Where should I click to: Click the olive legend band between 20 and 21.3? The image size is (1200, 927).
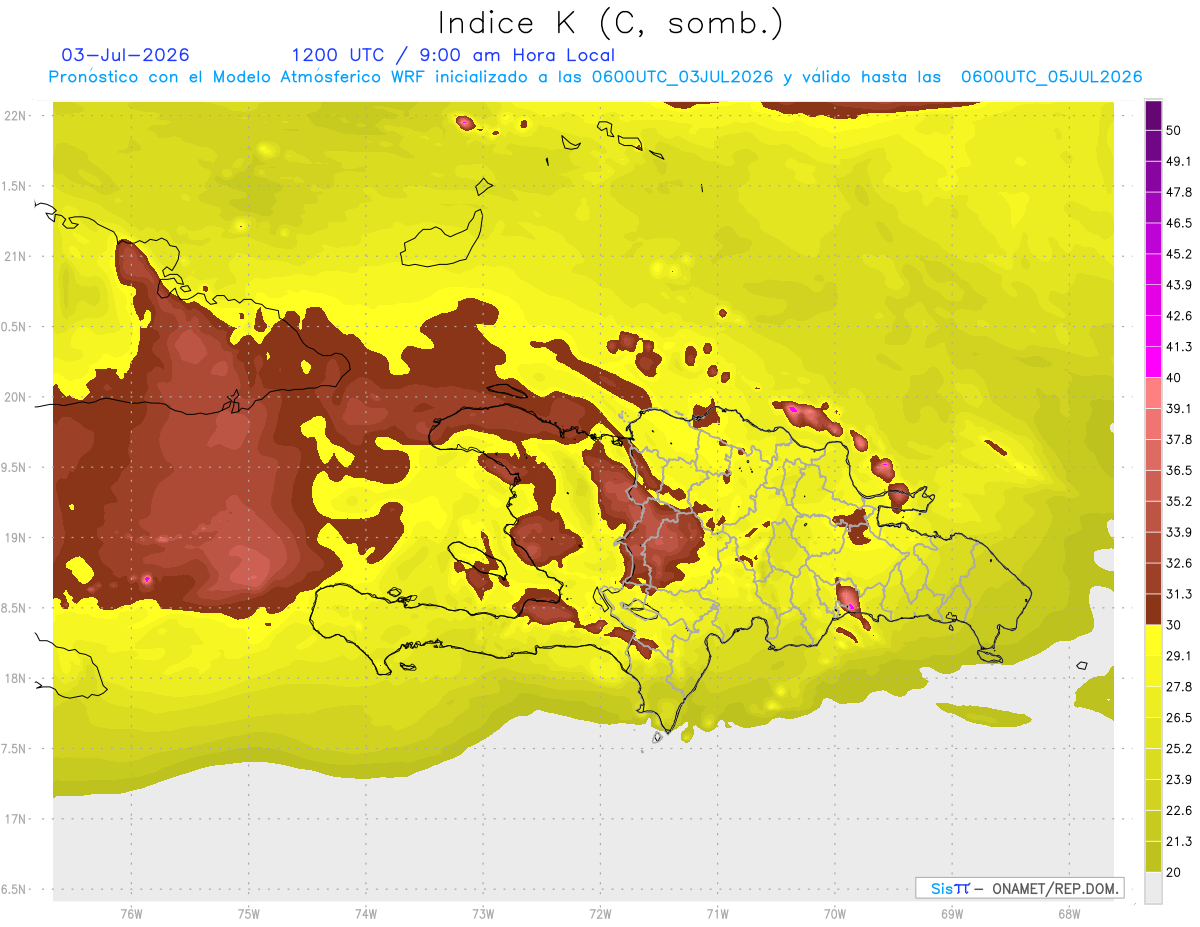tap(1153, 857)
